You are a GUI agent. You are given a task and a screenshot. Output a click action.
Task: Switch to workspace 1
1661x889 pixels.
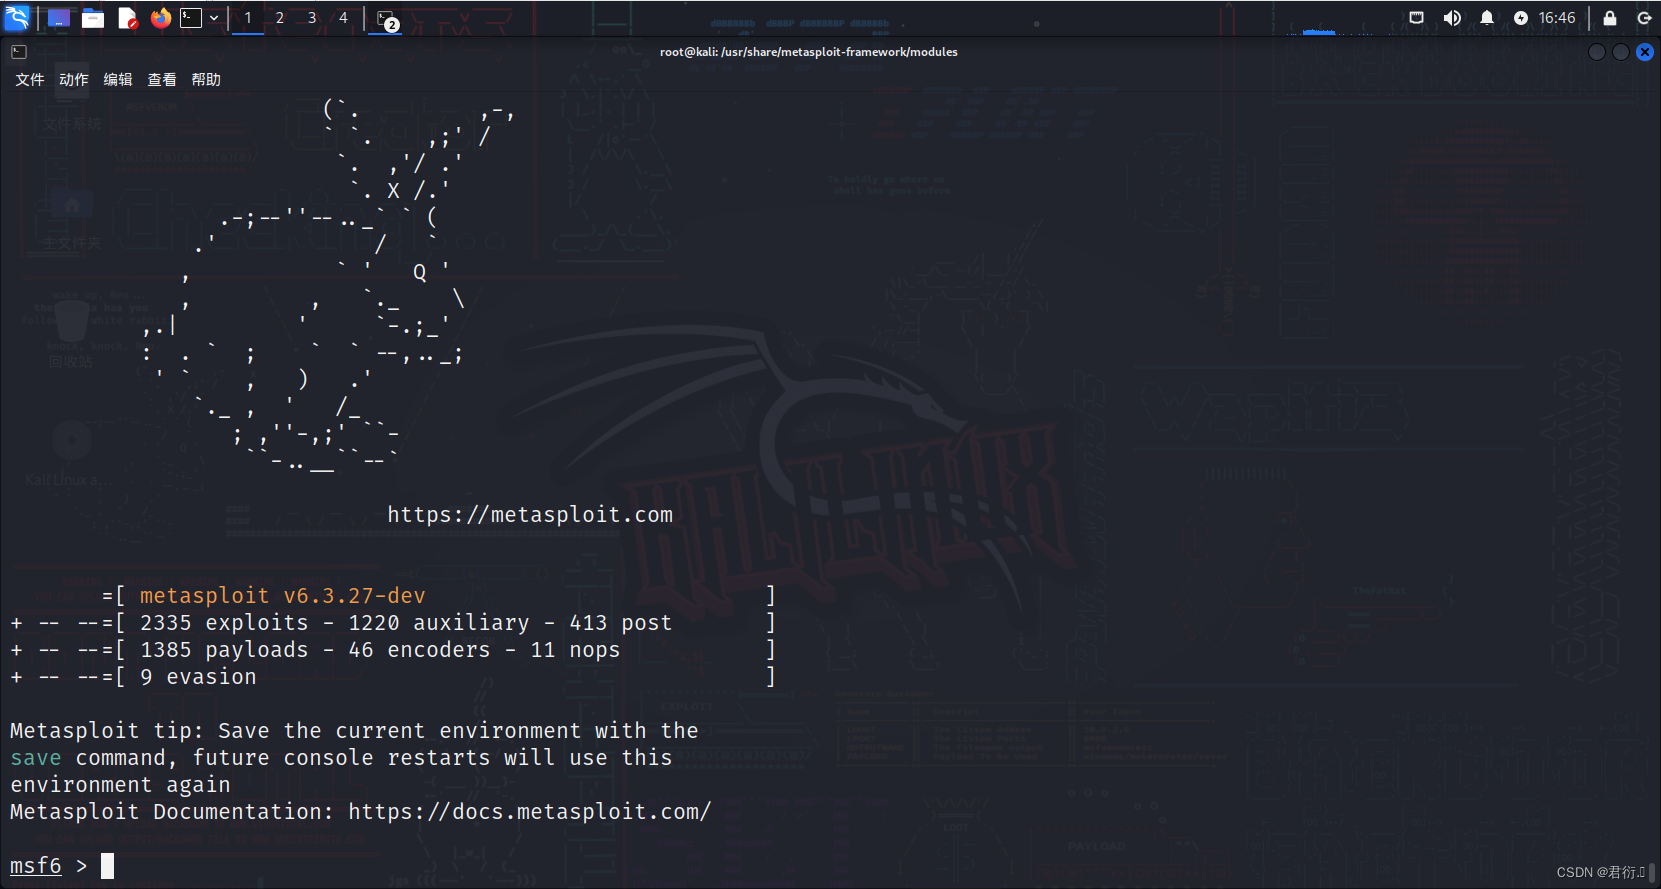point(248,18)
